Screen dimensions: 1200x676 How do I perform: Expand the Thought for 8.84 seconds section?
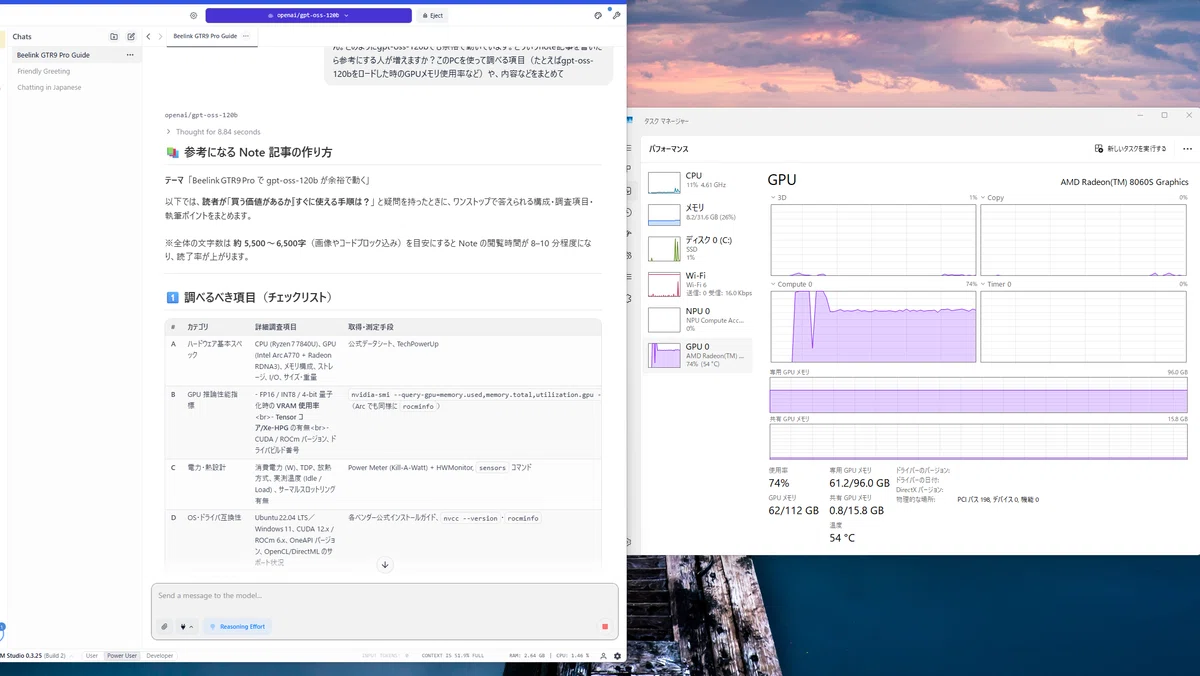[213, 132]
